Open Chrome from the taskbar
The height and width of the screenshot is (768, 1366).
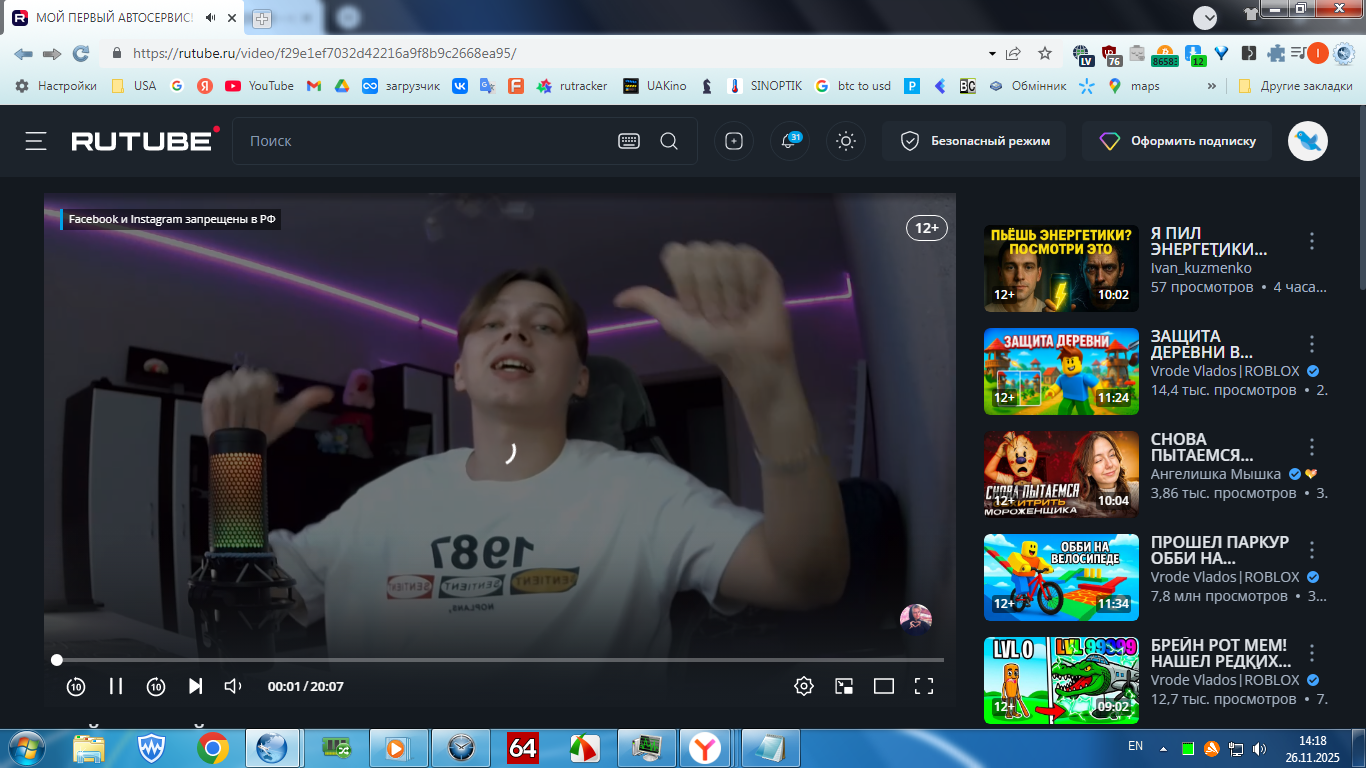click(212, 748)
